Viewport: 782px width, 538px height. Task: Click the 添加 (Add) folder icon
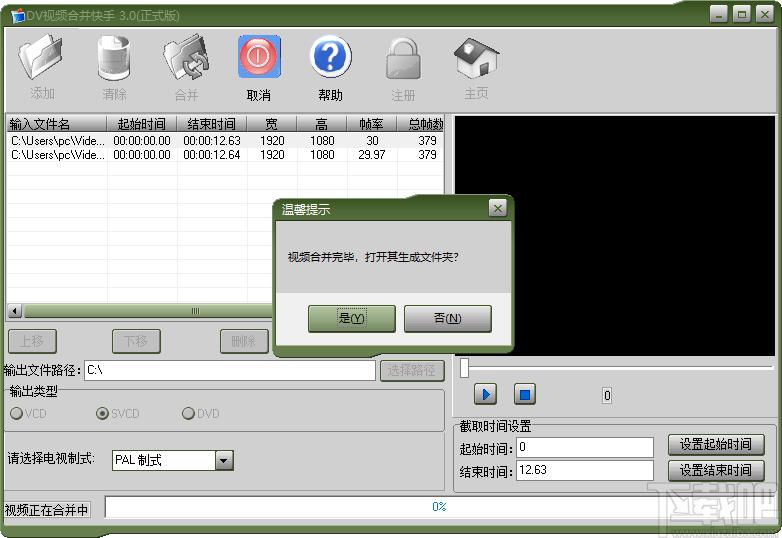coord(41,56)
